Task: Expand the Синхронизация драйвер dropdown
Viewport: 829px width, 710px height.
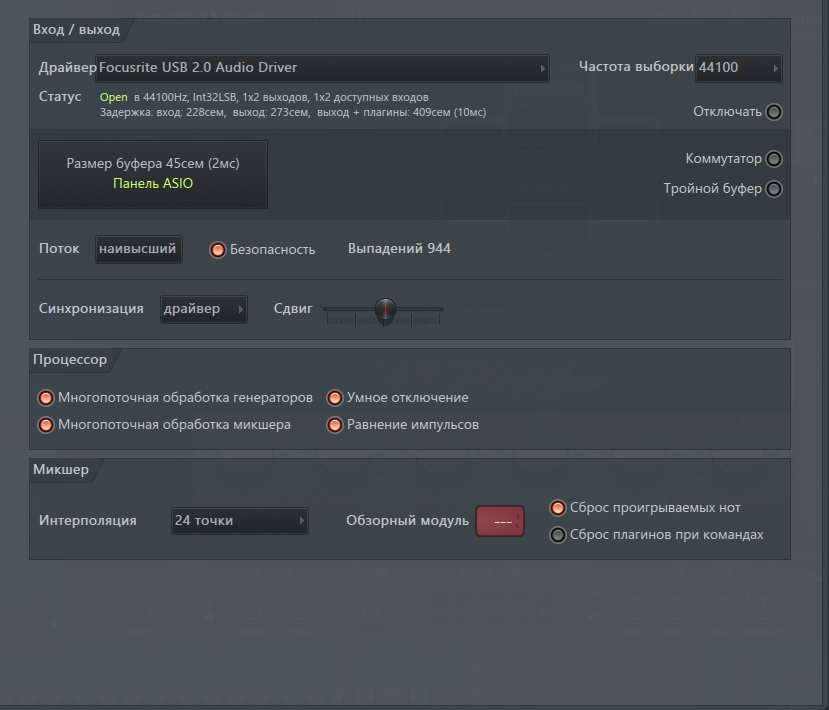Action: 204,309
